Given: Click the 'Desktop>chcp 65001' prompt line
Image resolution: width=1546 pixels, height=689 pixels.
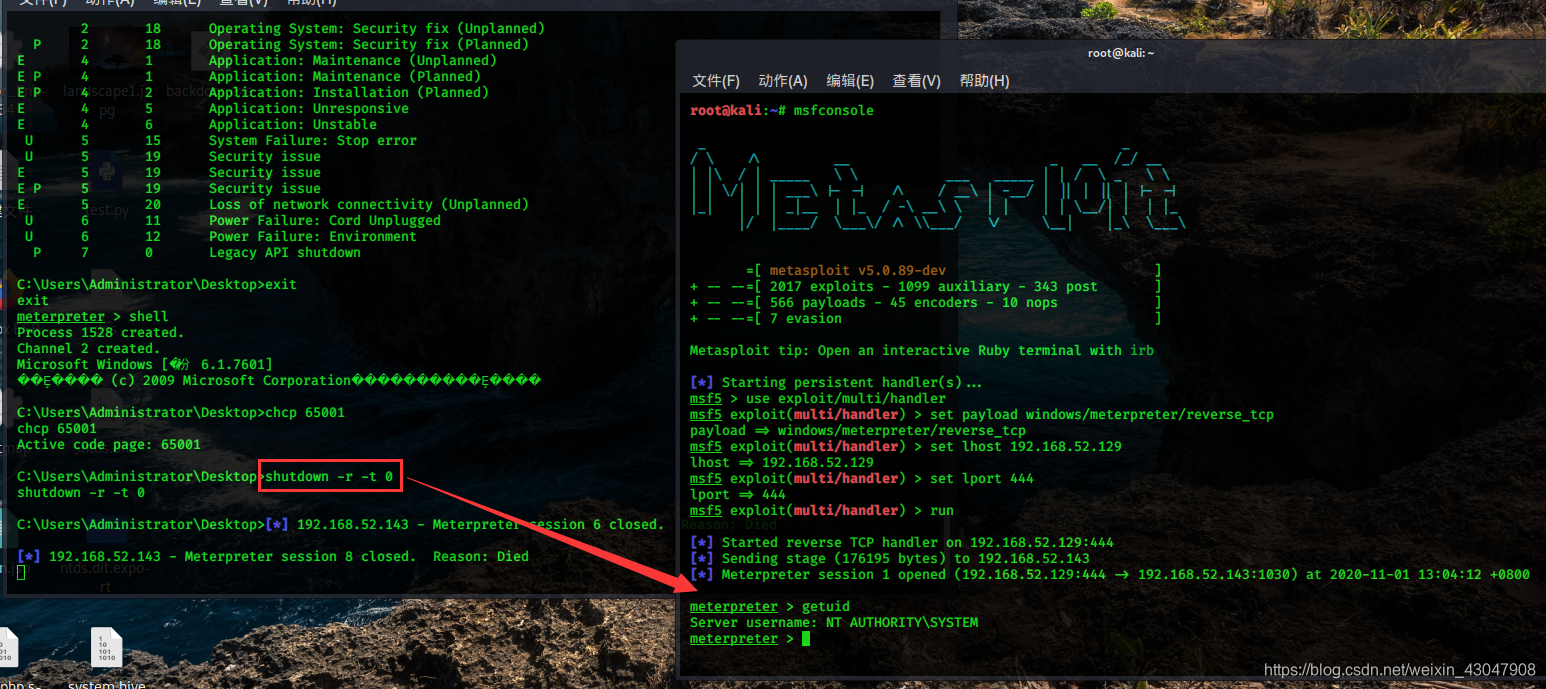Looking at the screenshot, I should 181,412.
